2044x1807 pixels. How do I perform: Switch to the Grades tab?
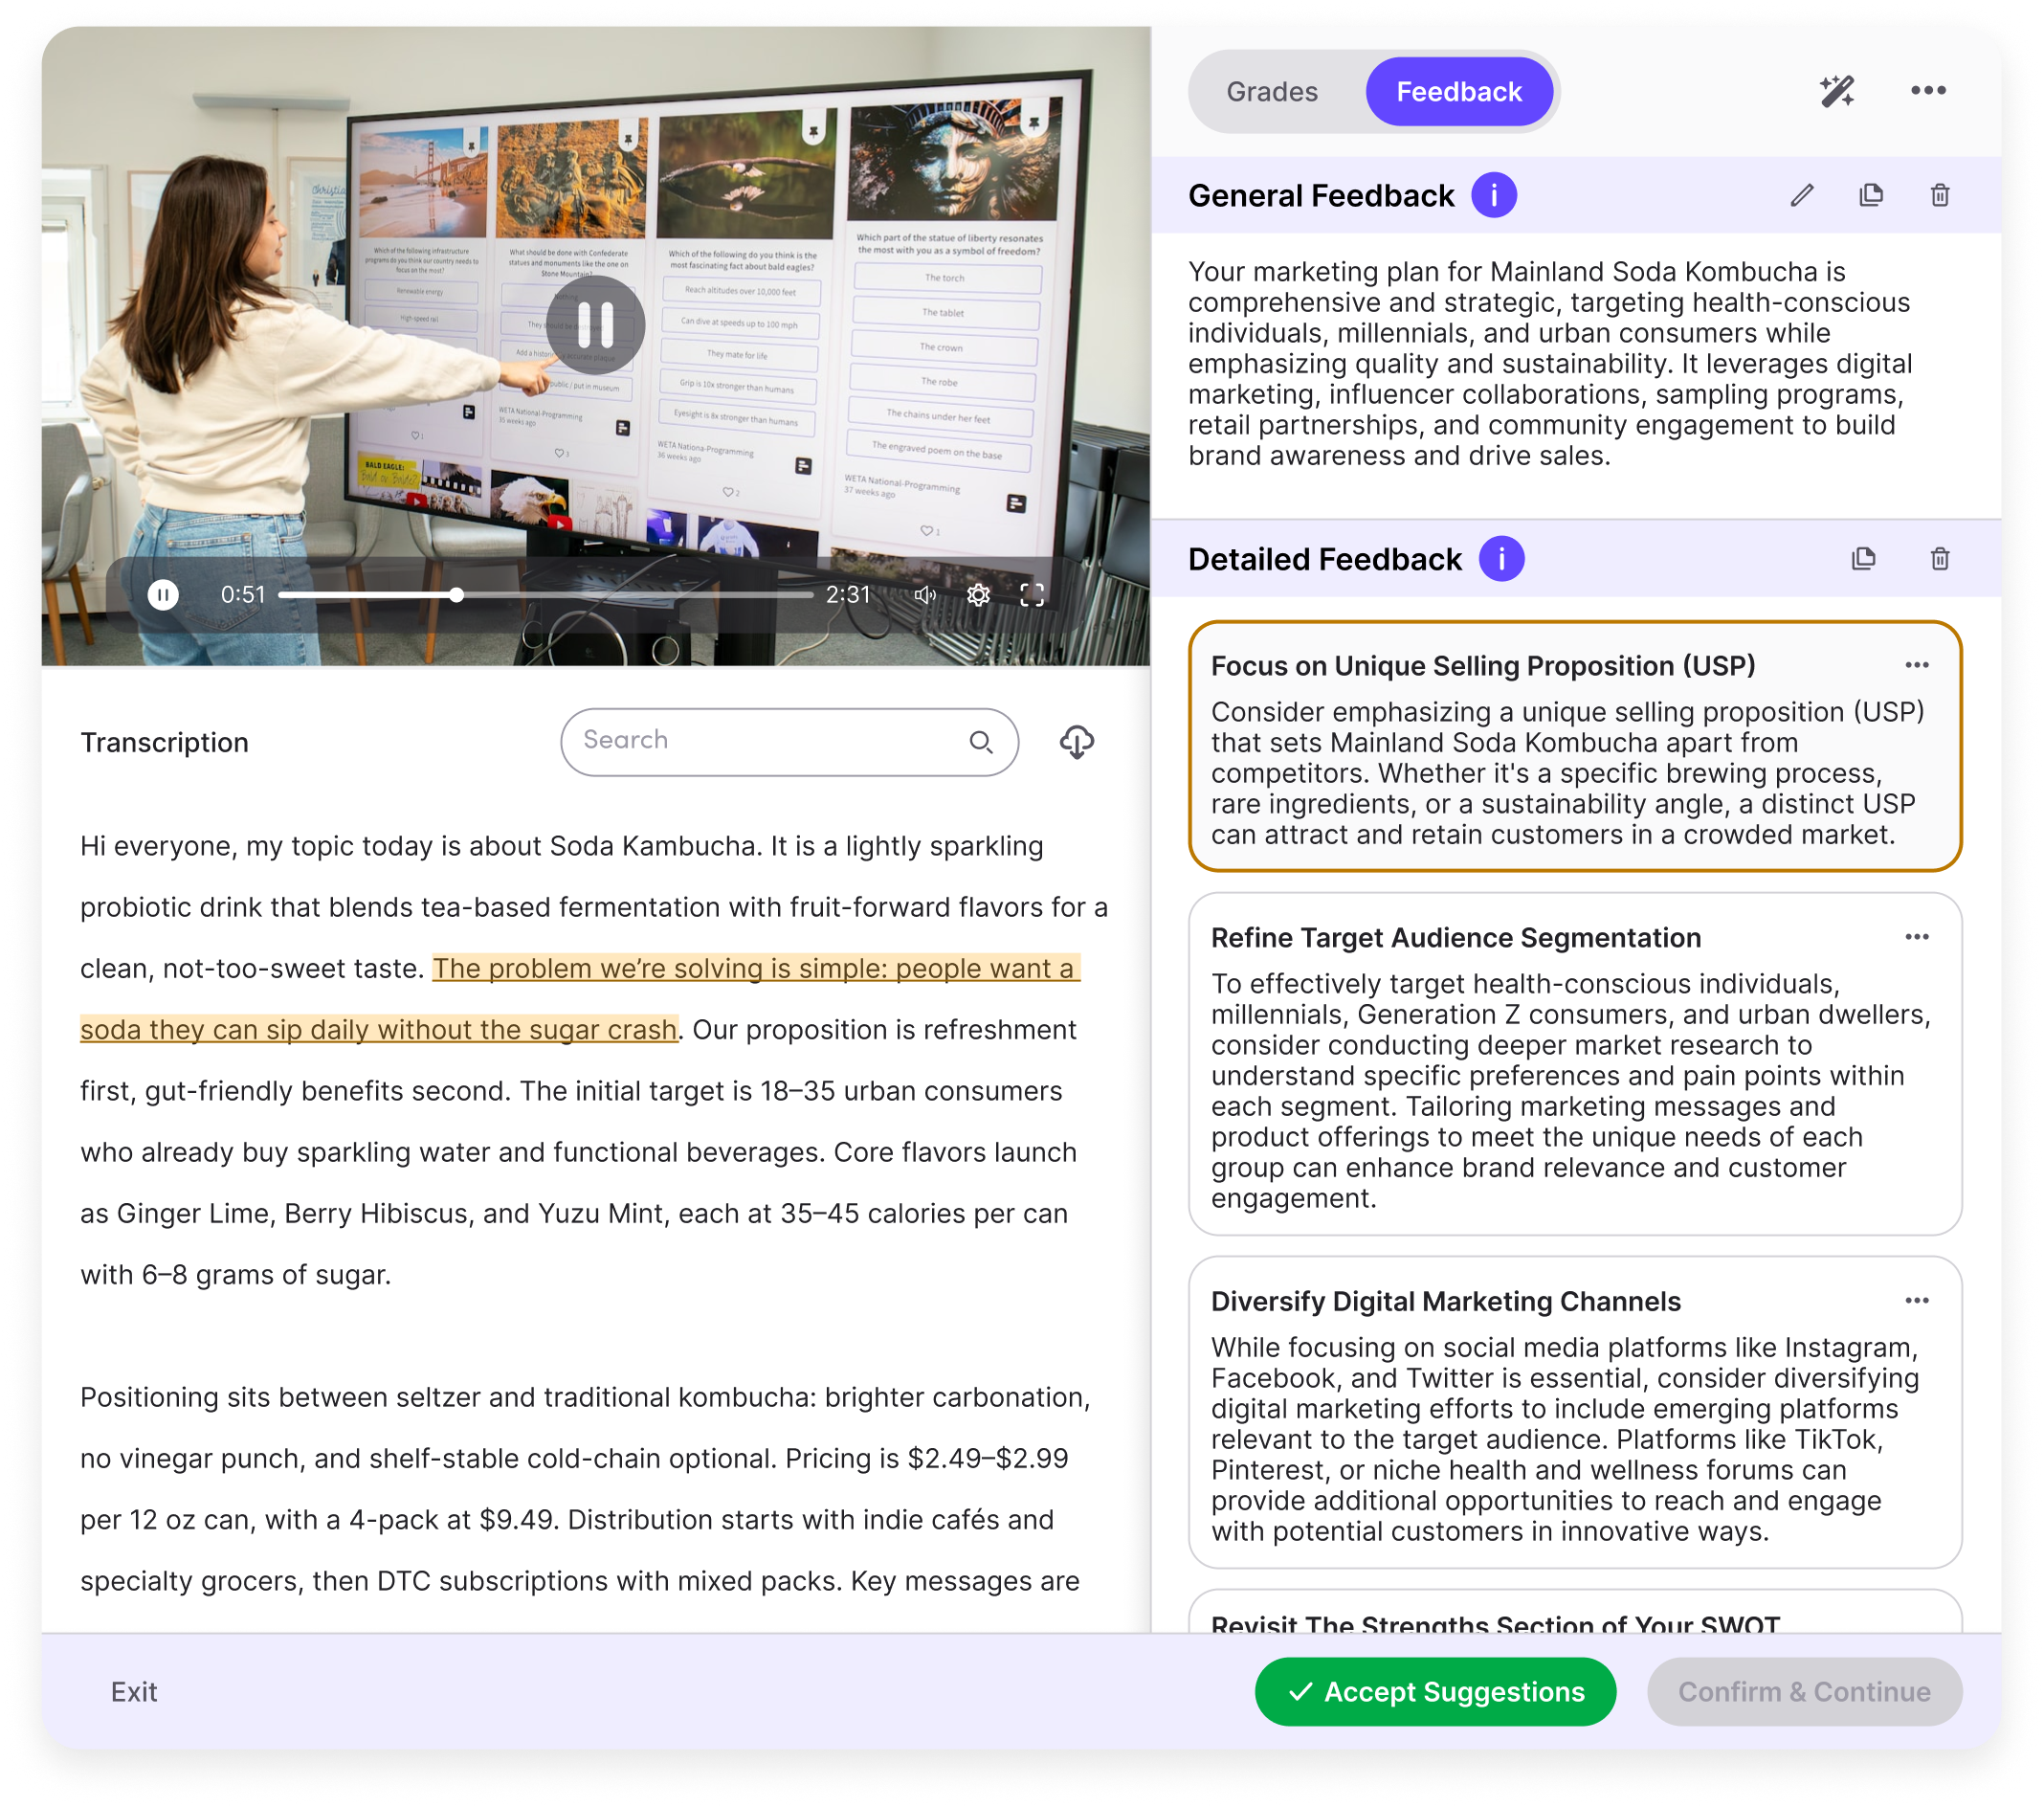pyautogui.click(x=1271, y=92)
